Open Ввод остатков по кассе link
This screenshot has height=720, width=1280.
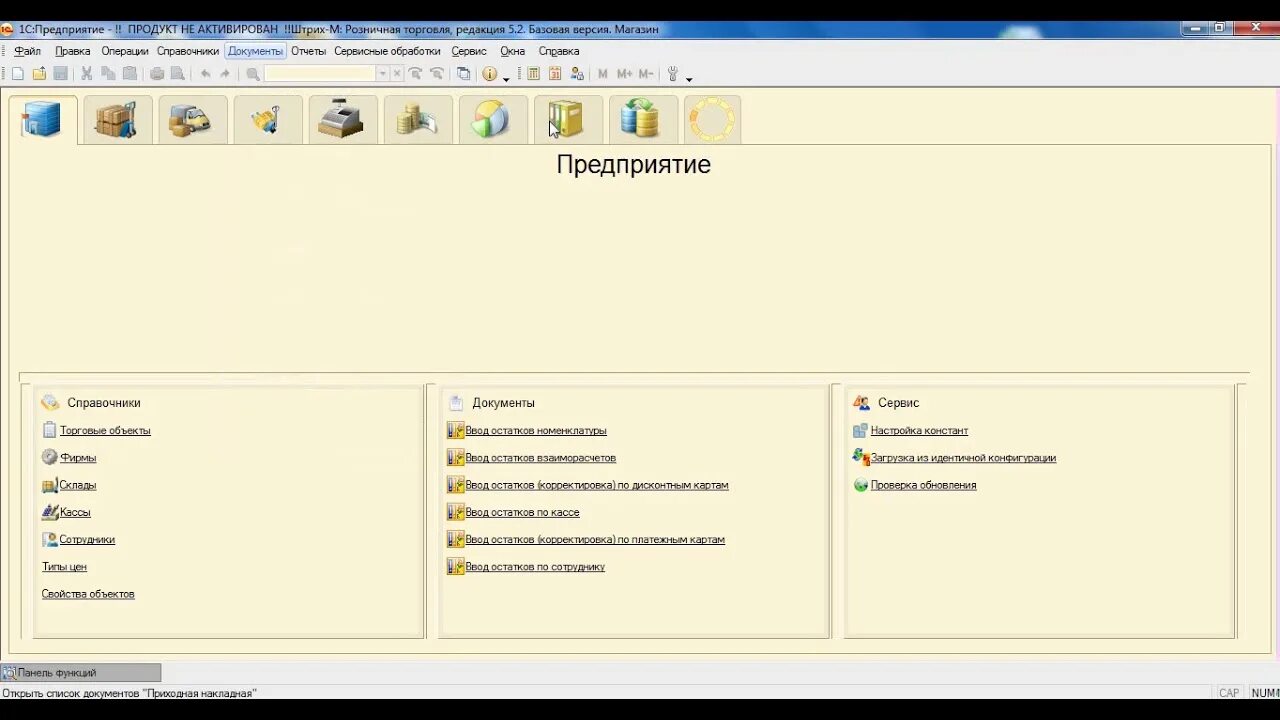(x=522, y=512)
